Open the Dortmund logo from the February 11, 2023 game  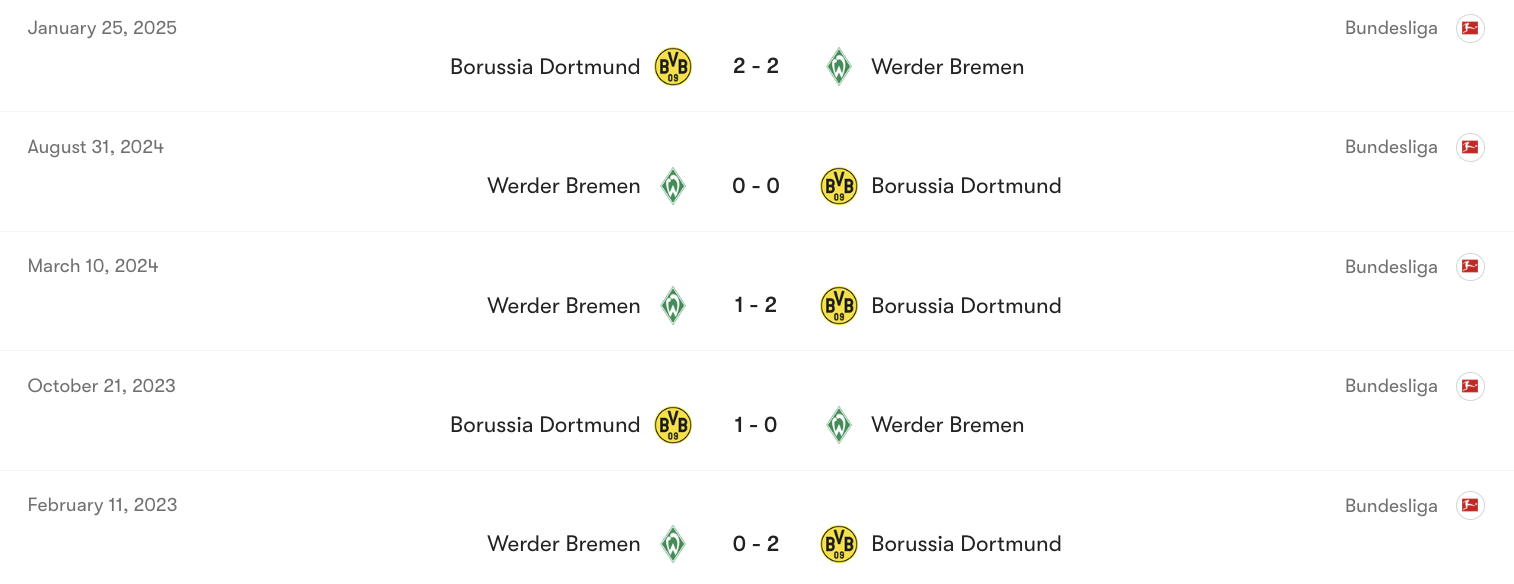(839, 544)
